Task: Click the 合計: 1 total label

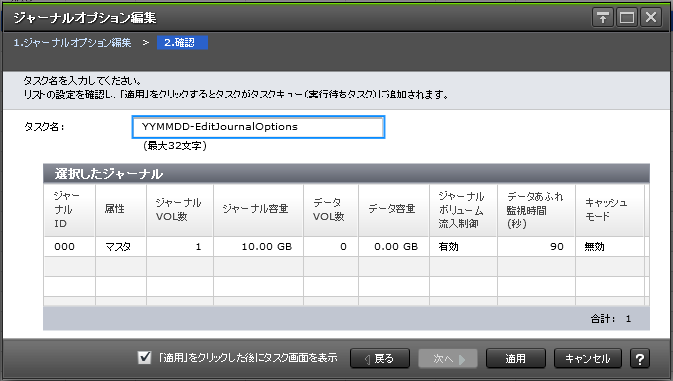Action: [610, 319]
